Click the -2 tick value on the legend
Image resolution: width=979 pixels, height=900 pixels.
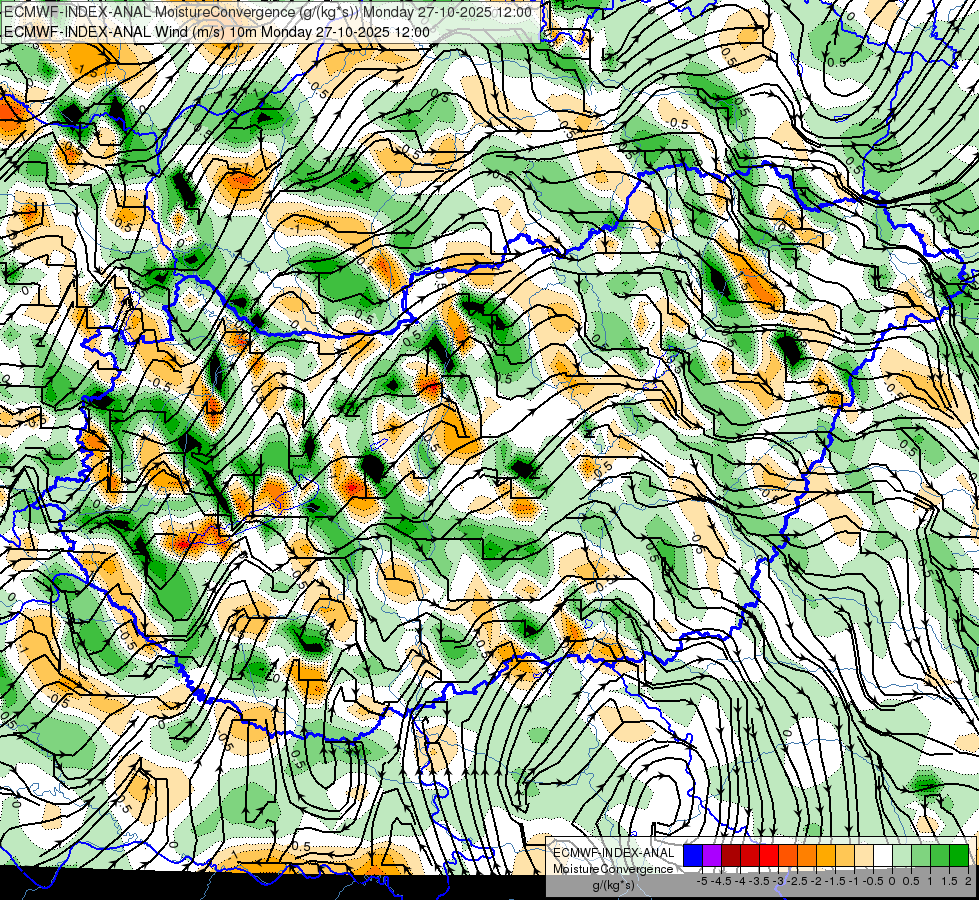[x=816, y=881]
